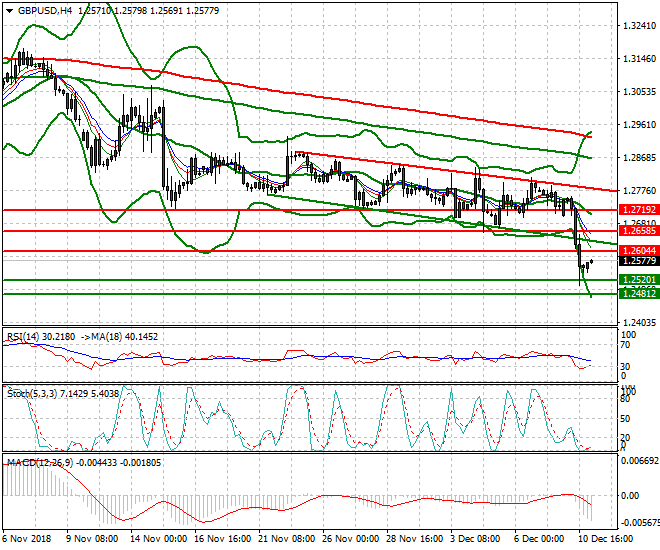Select the 14 Nov 00:00 time axis label
This screenshot has width=660, height=550.
pyautogui.click(x=158, y=539)
